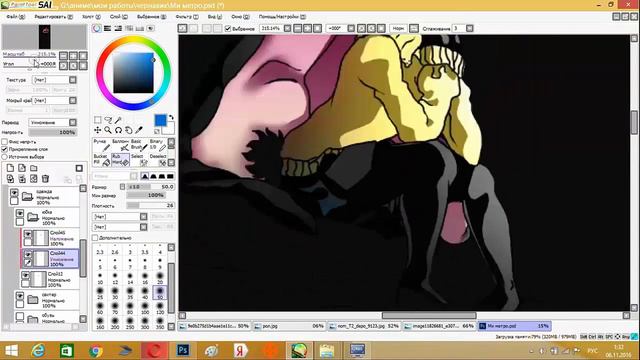Image resolution: width=640 pixels, height=360 pixels.
Task: Open Internet Explorer from the taskbar
Action: 38,350
